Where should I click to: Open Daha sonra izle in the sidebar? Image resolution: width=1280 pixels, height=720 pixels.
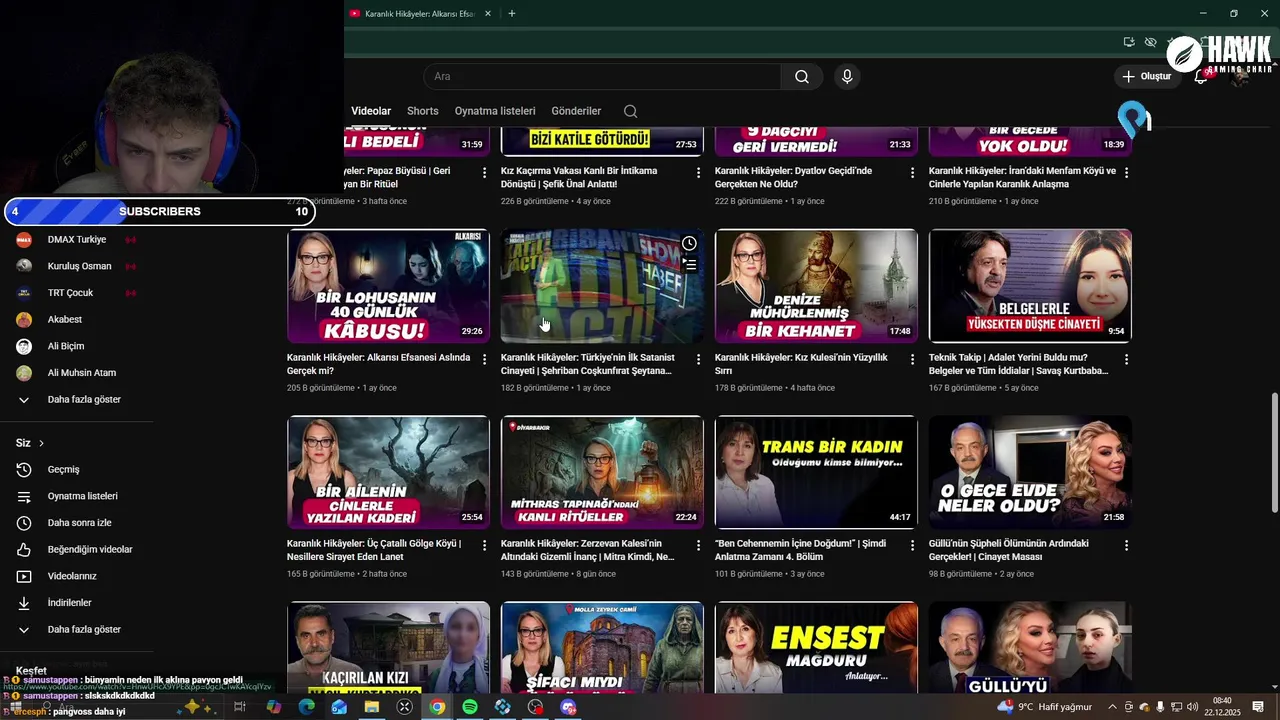pyautogui.click(x=79, y=523)
